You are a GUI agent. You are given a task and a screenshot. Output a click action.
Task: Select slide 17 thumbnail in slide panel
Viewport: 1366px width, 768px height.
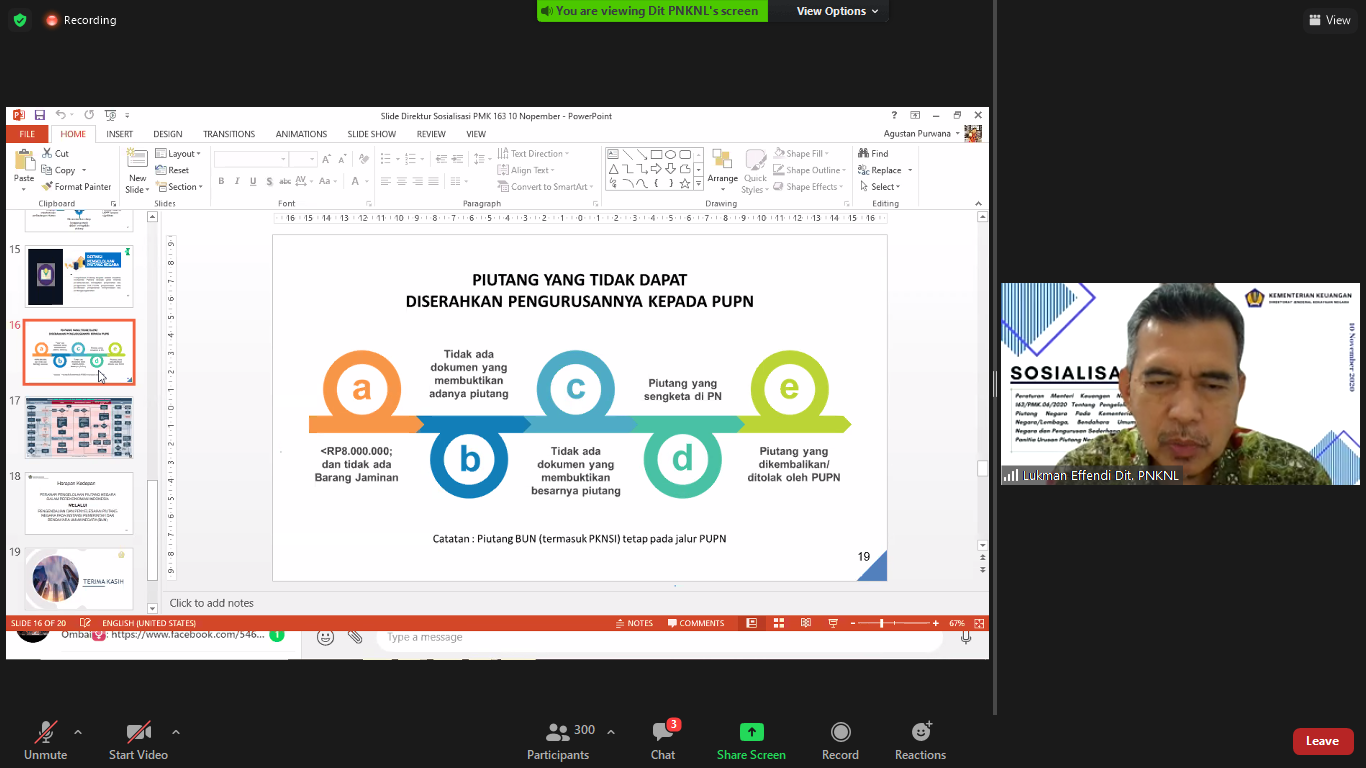tap(79, 427)
